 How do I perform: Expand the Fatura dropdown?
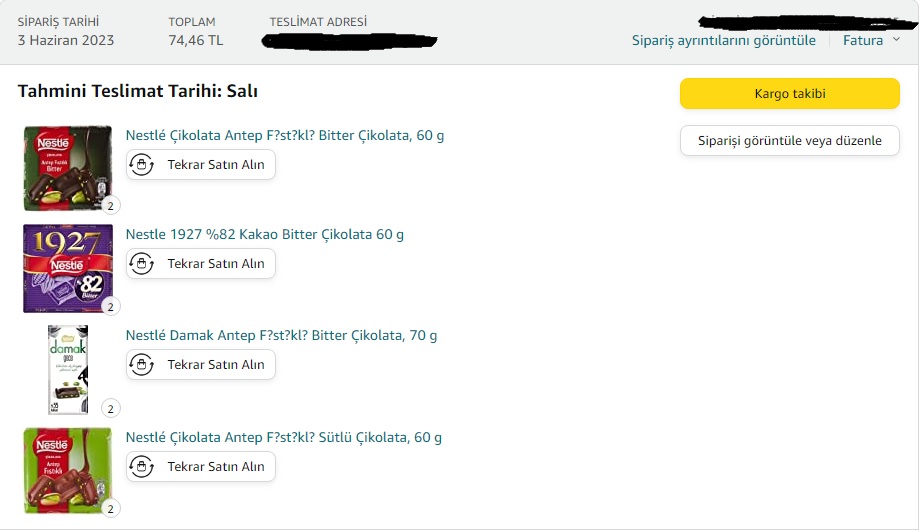point(871,40)
